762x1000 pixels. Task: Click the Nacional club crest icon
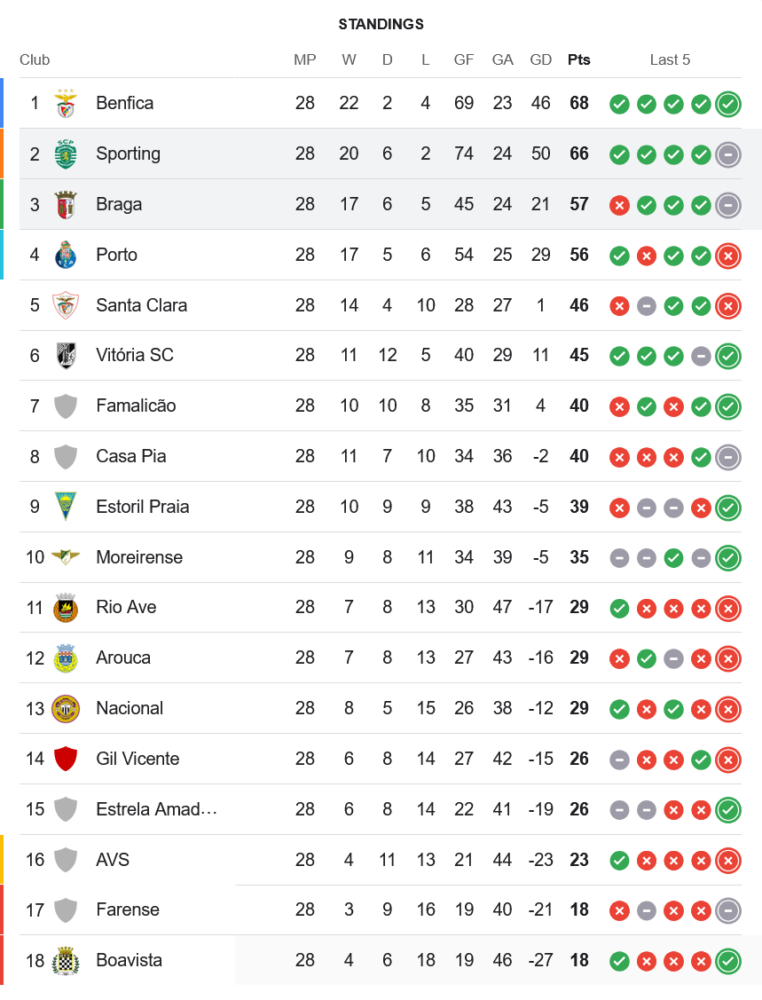point(66,708)
